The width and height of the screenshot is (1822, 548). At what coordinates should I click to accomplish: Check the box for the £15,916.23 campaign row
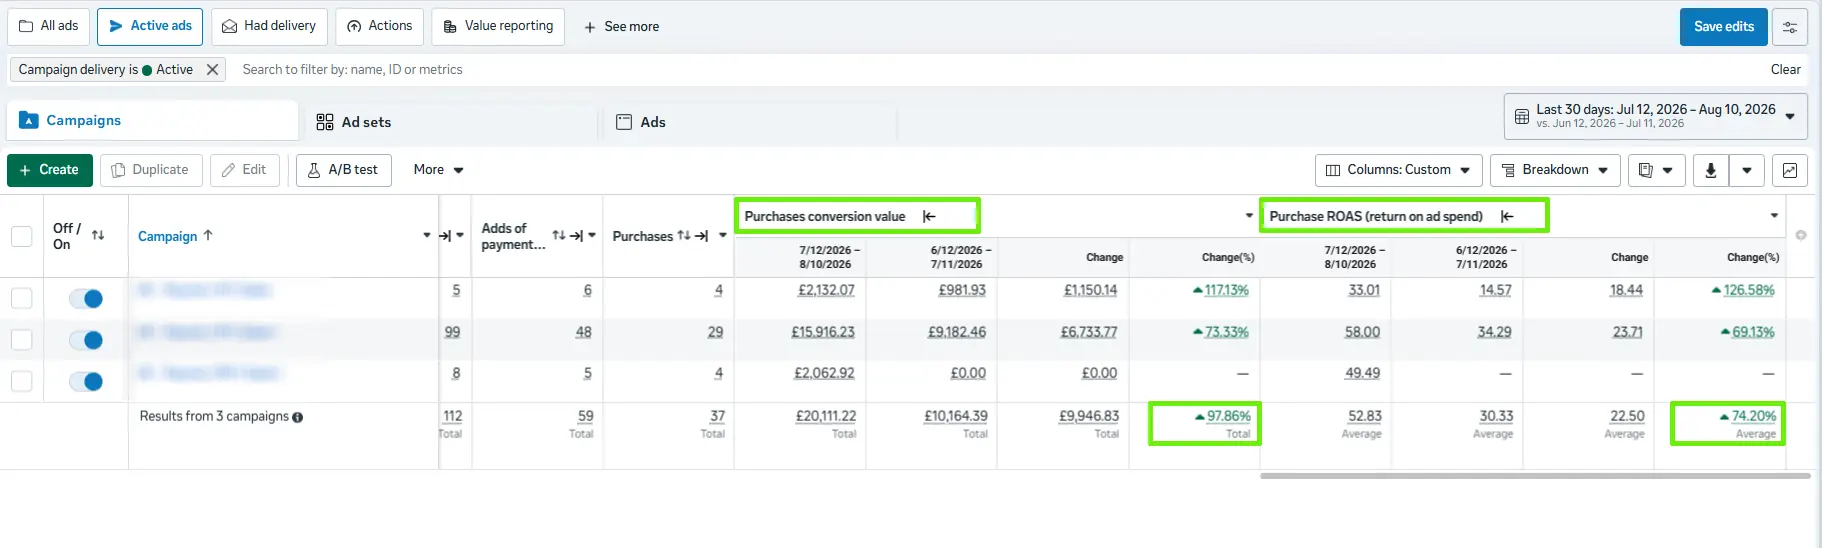tap(21, 340)
